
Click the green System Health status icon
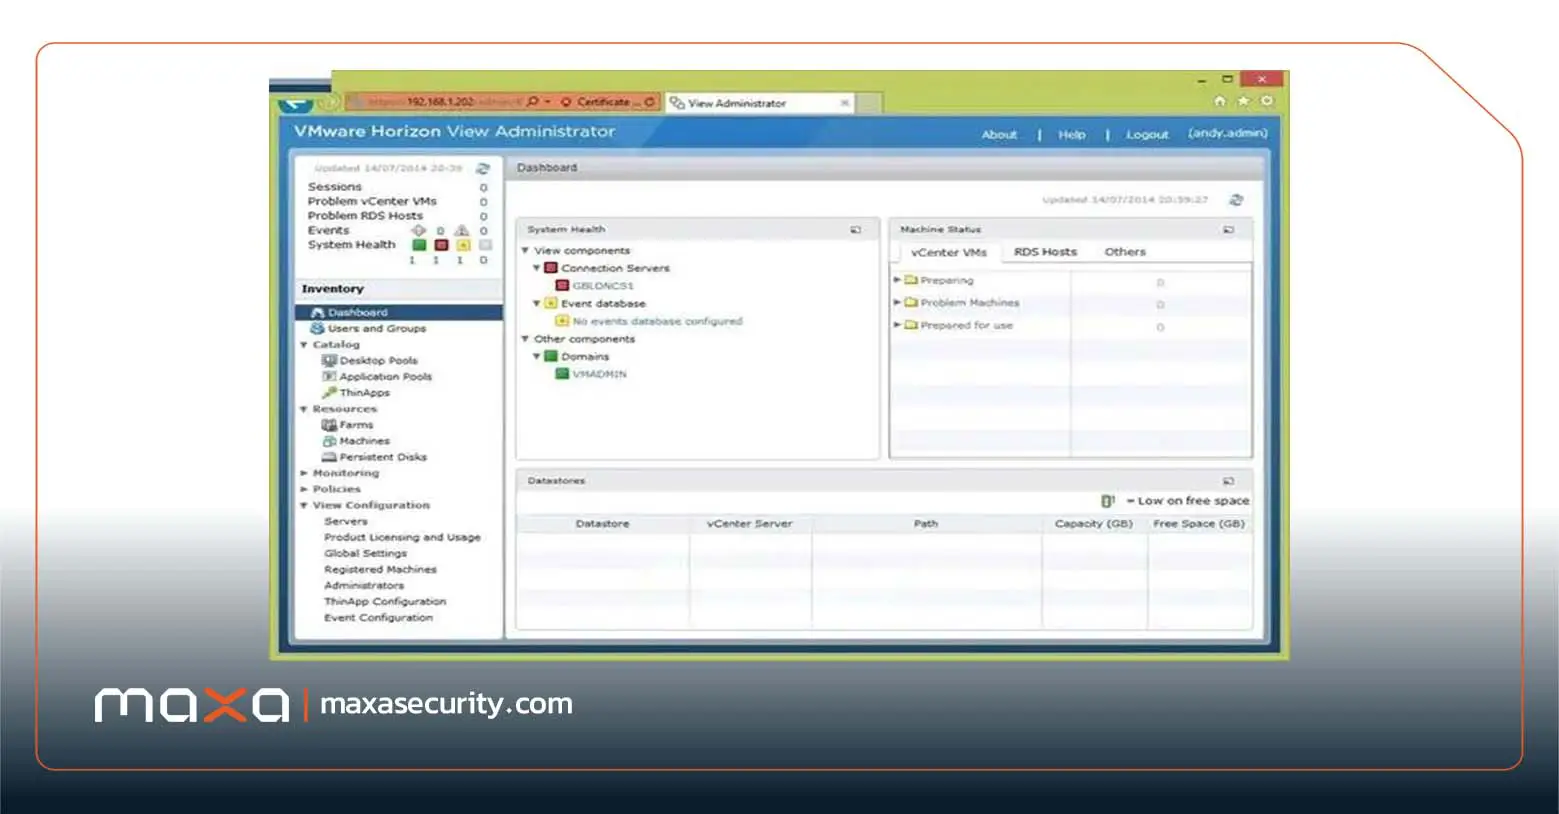click(419, 245)
